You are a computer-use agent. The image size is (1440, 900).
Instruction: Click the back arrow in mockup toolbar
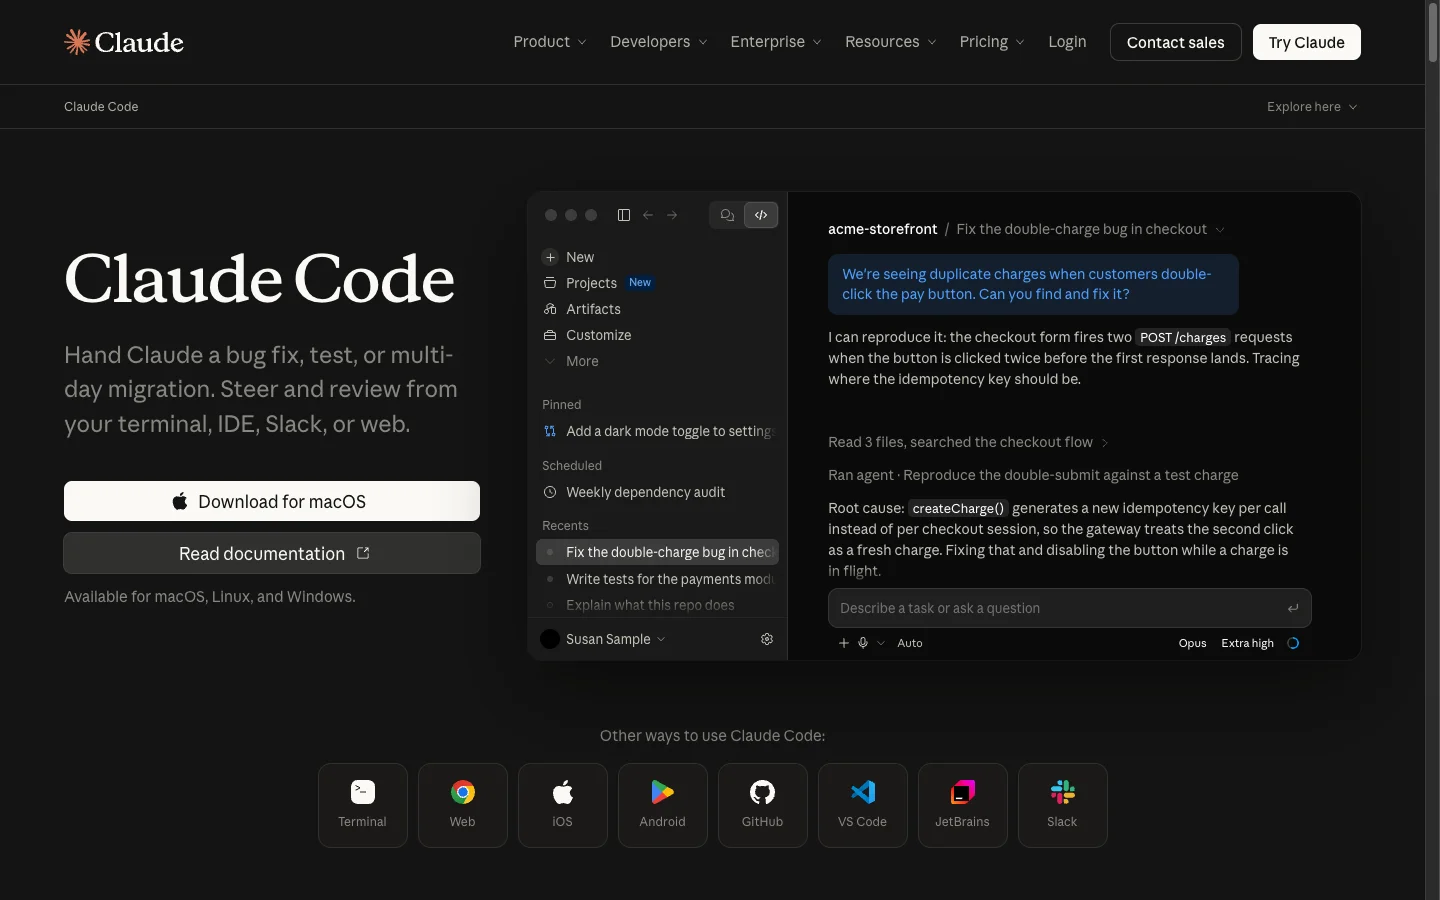(648, 215)
